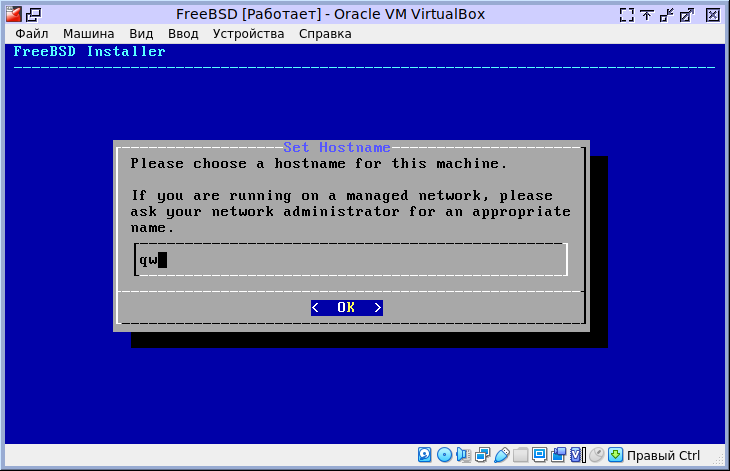Click the resize grip at window bottom-right corner
This screenshot has width=730, height=471.
click(x=720, y=460)
